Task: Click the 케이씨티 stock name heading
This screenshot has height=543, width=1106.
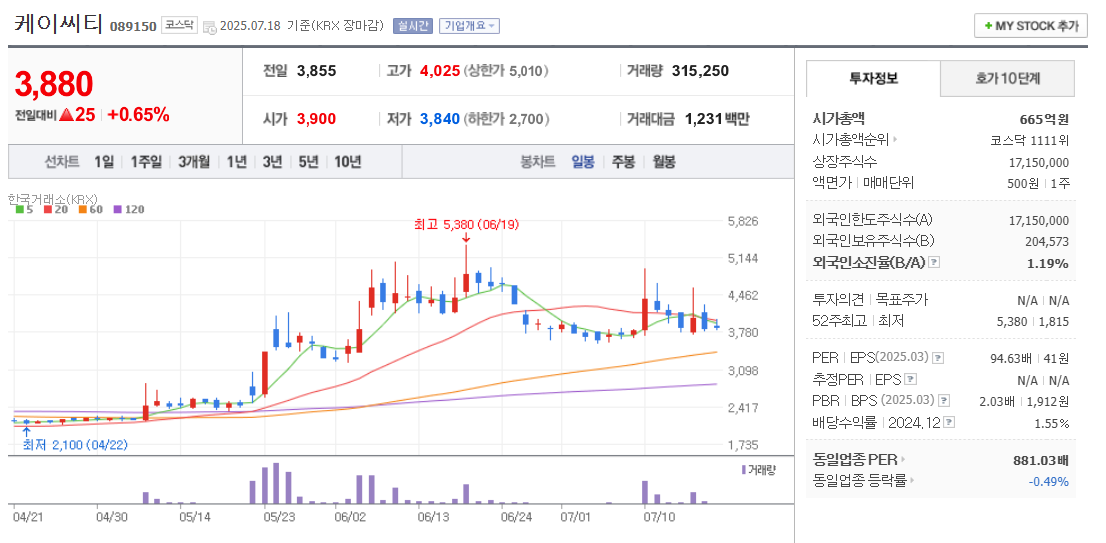Action: coord(59,25)
